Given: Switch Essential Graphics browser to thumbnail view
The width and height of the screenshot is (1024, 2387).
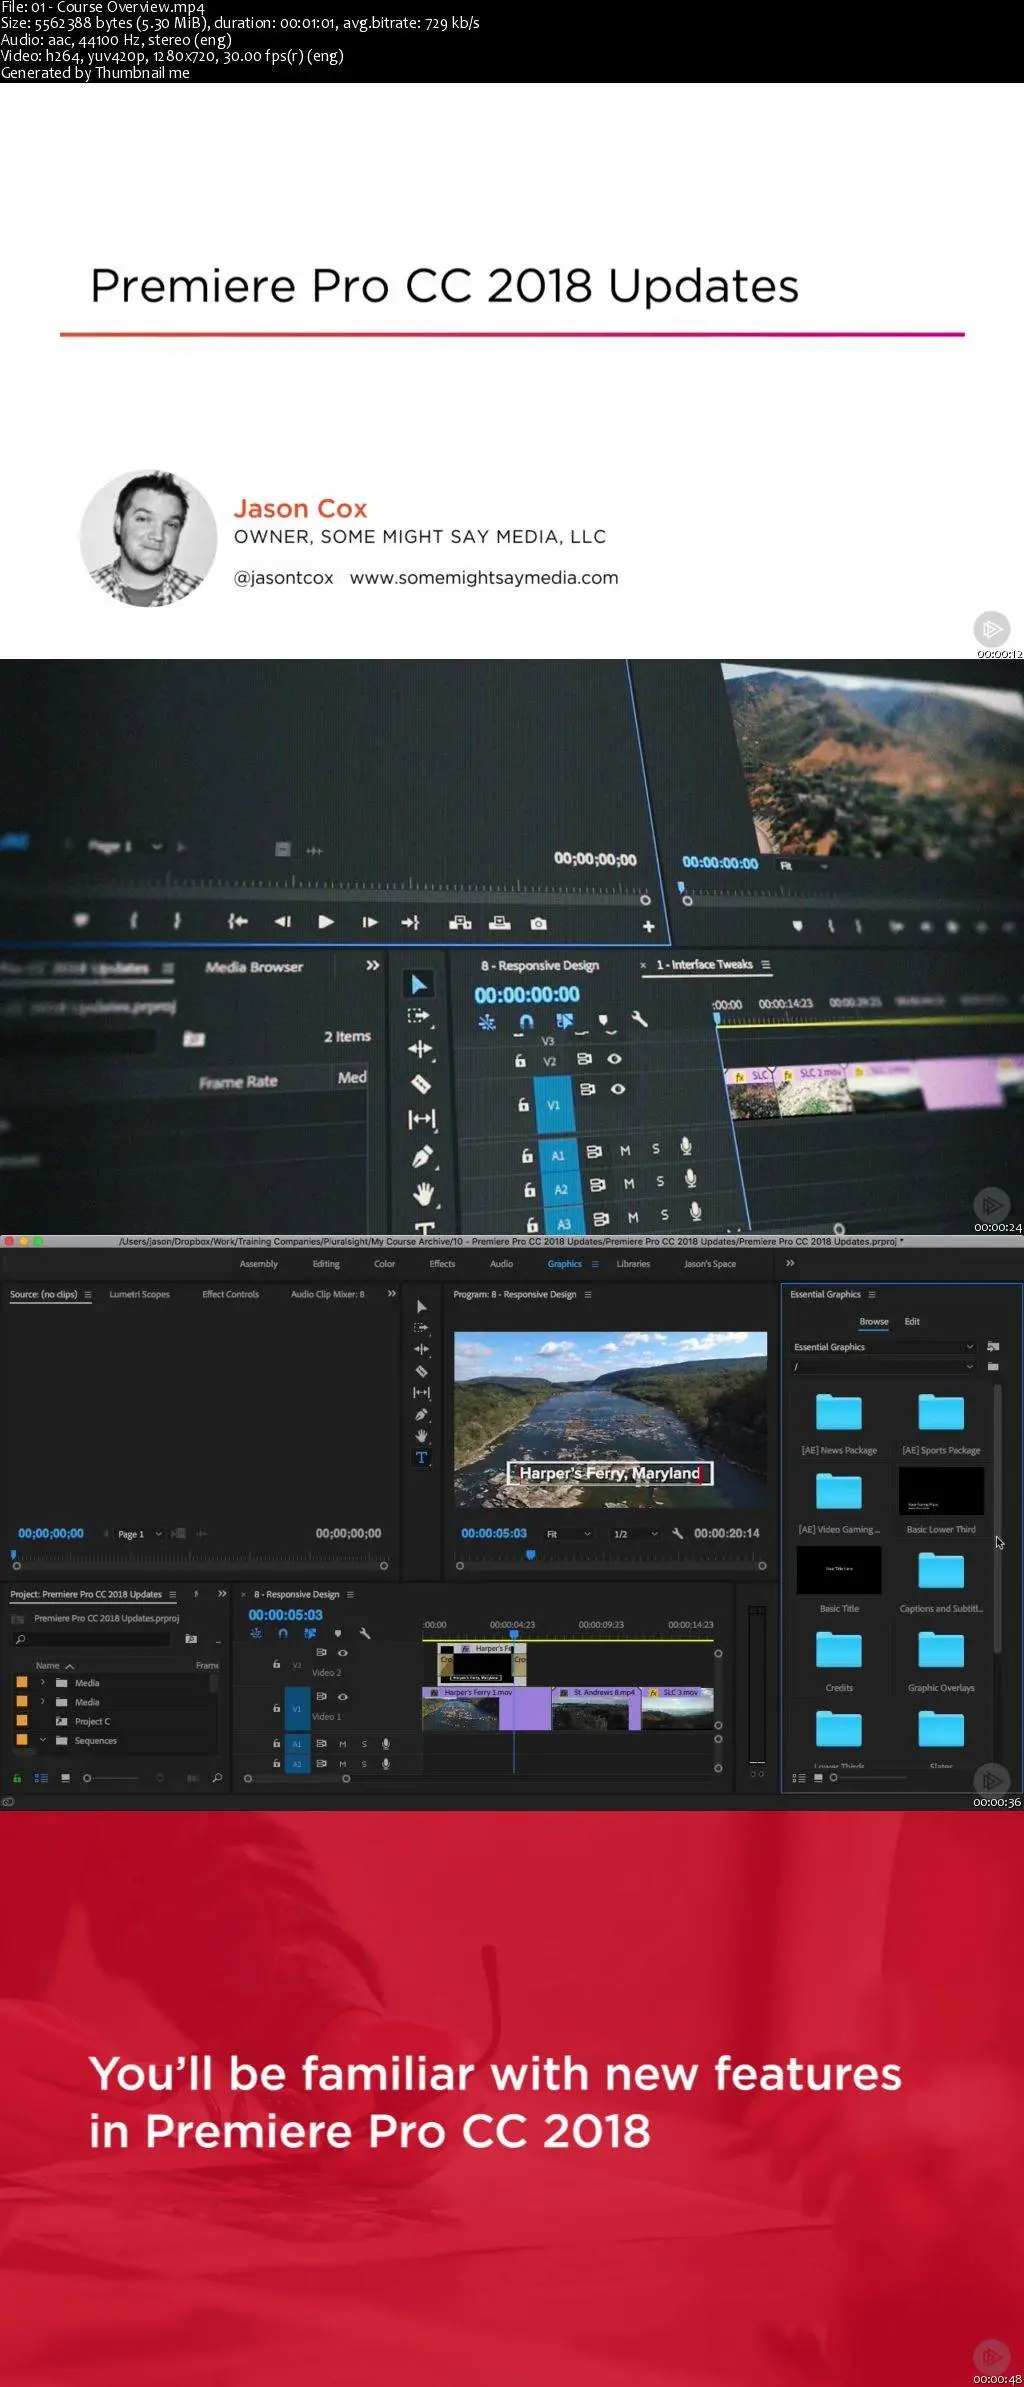Looking at the screenshot, I should pyautogui.click(x=818, y=1778).
